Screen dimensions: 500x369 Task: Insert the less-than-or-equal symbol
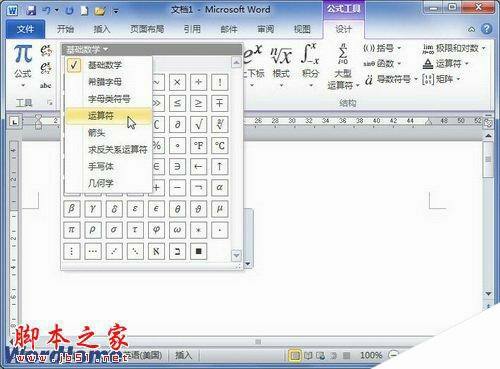point(177,103)
